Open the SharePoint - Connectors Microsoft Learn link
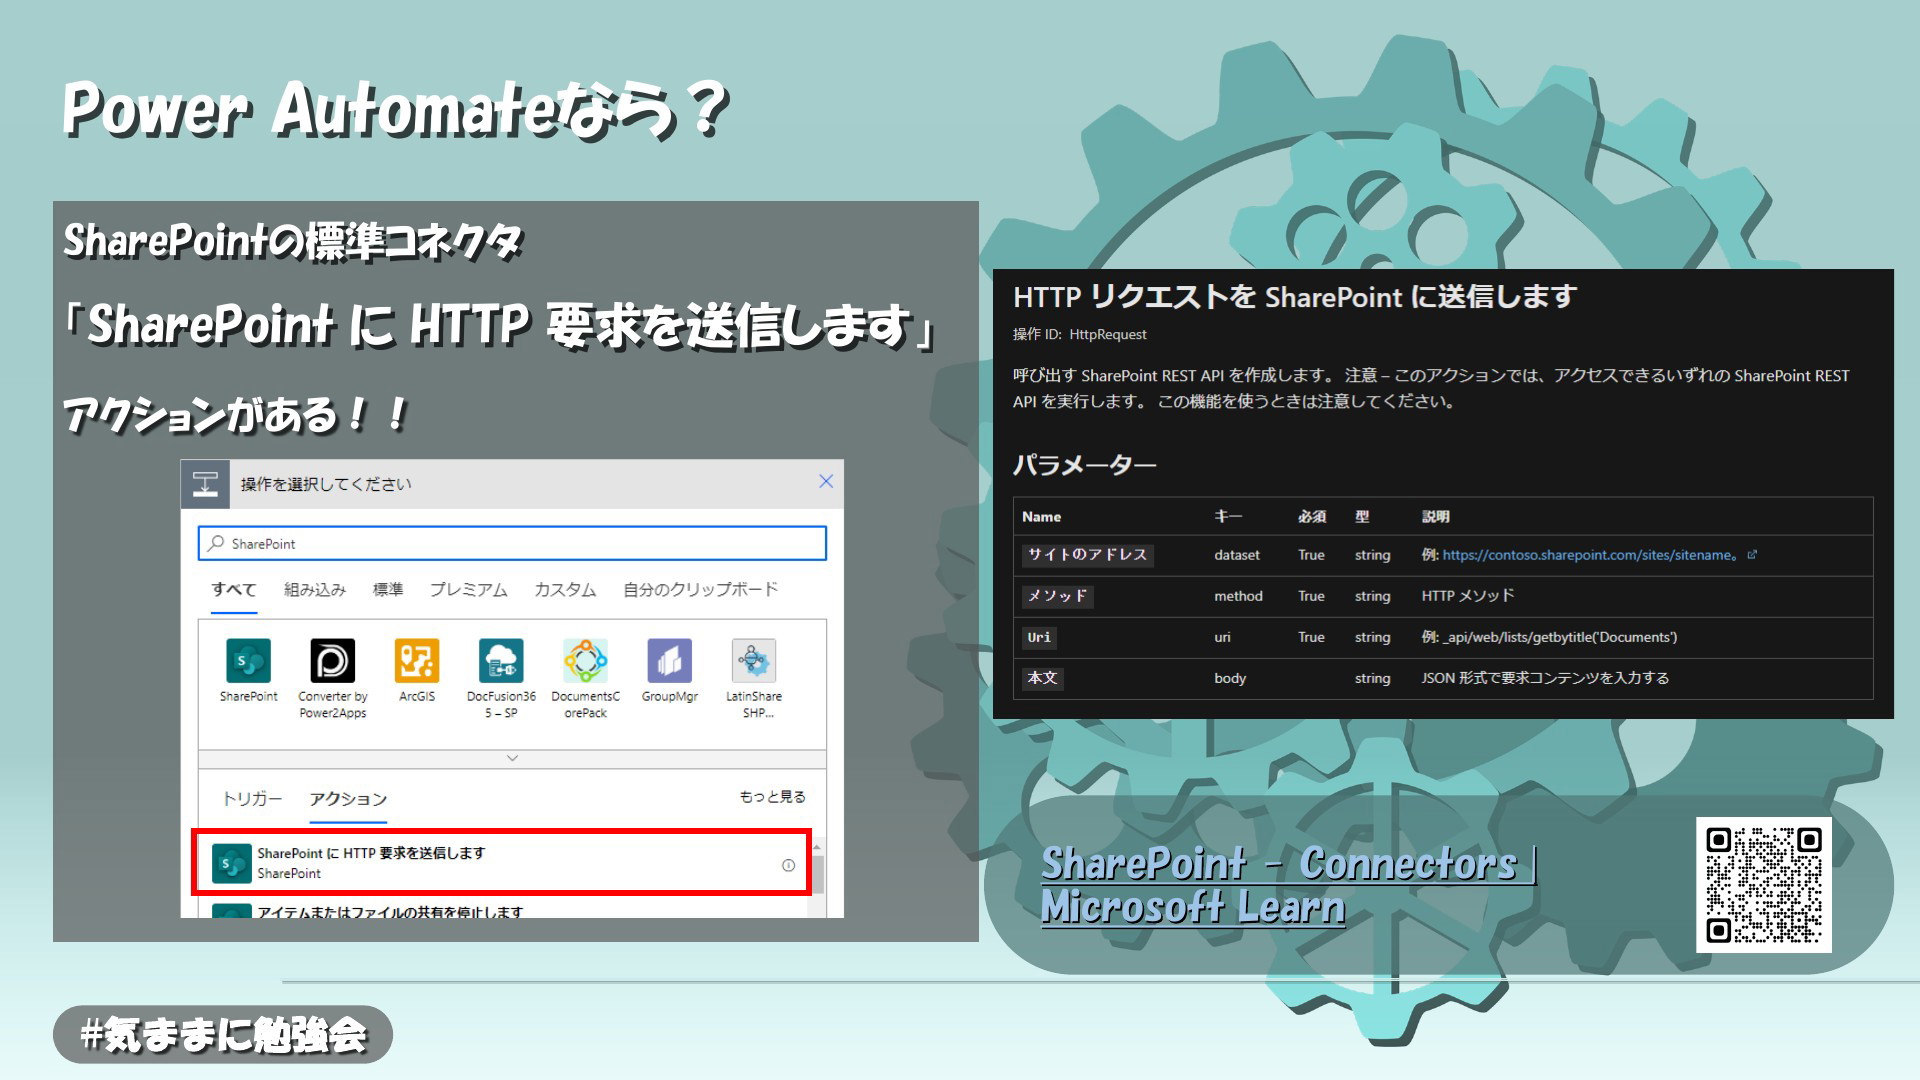 [1289, 885]
